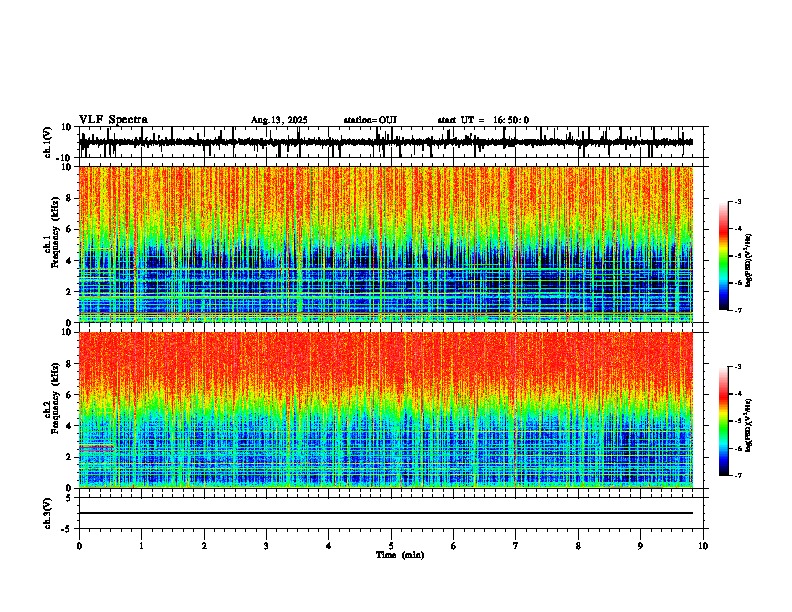792x612 pixels.
Task: Click the ch.1 spectrogram plot area
Action: point(386,244)
